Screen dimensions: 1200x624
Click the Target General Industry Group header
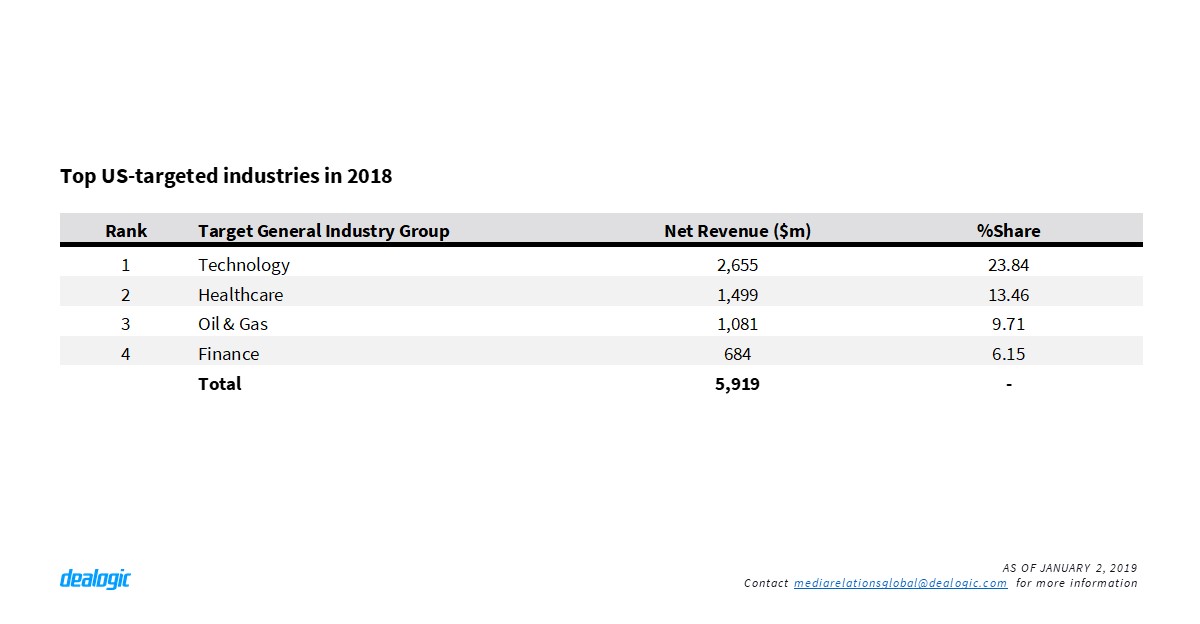point(323,231)
